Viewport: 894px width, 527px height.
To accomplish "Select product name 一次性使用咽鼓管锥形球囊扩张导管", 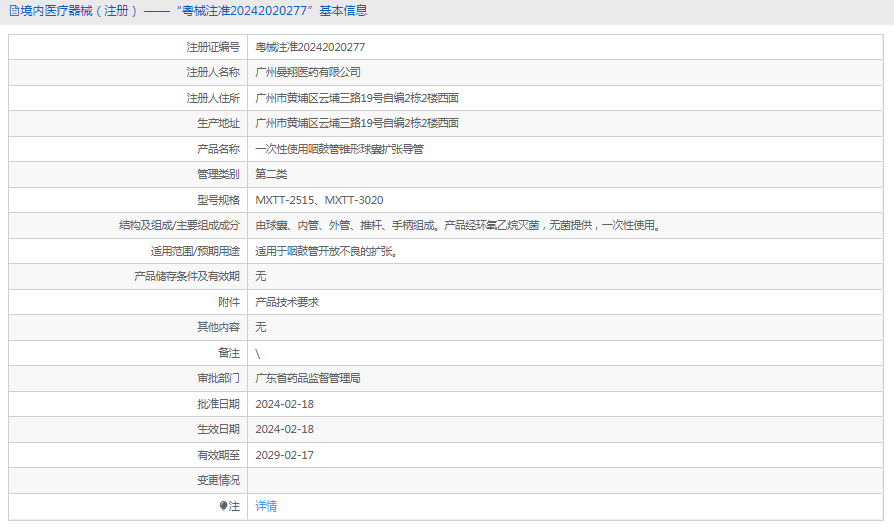I will click(x=339, y=149).
